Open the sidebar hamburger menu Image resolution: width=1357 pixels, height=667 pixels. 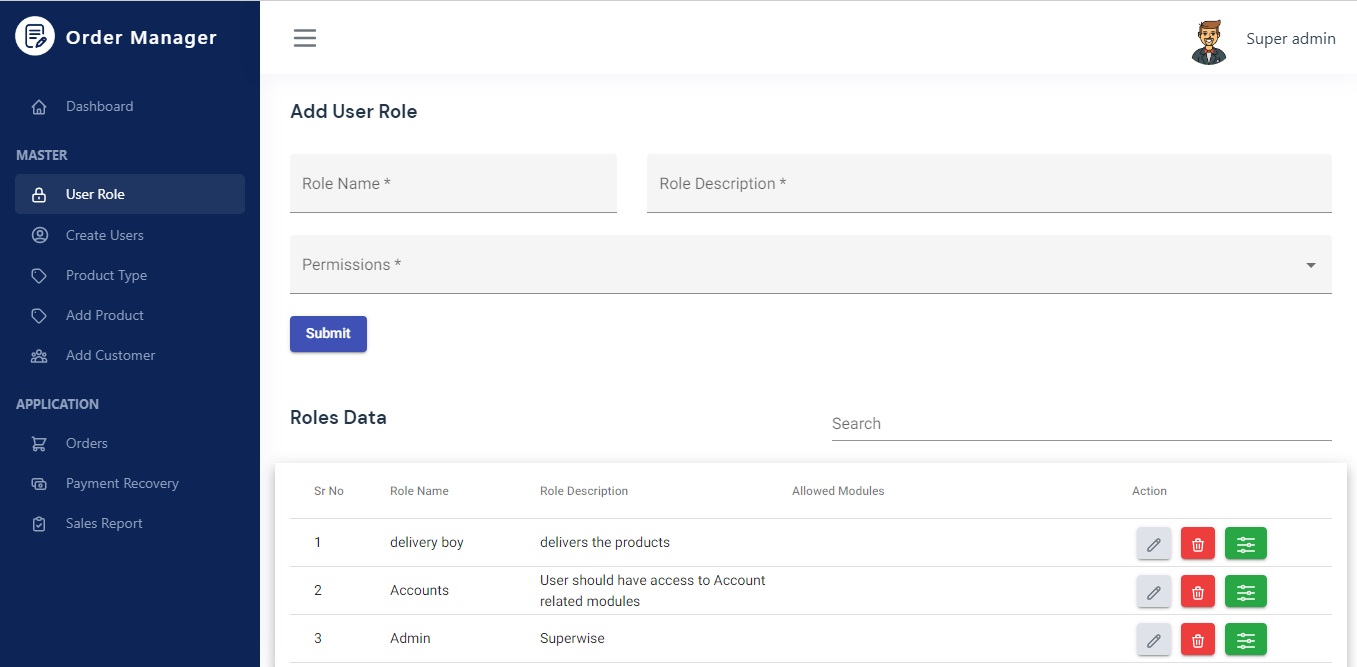click(x=304, y=37)
